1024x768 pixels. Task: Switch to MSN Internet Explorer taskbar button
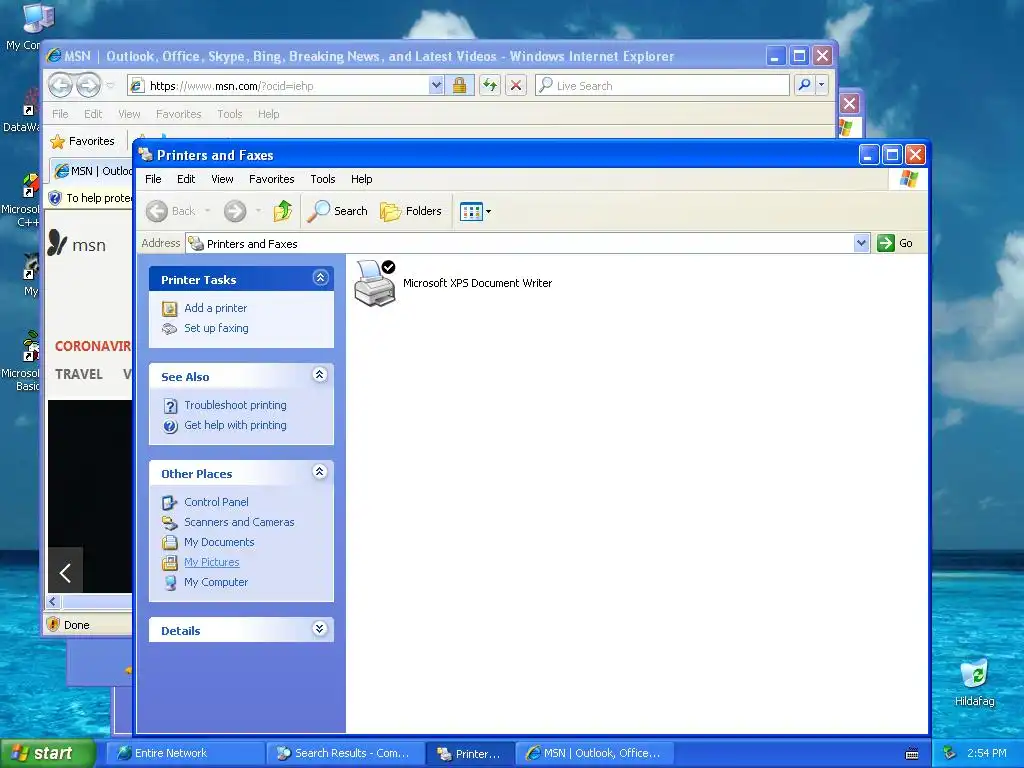(x=597, y=753)
